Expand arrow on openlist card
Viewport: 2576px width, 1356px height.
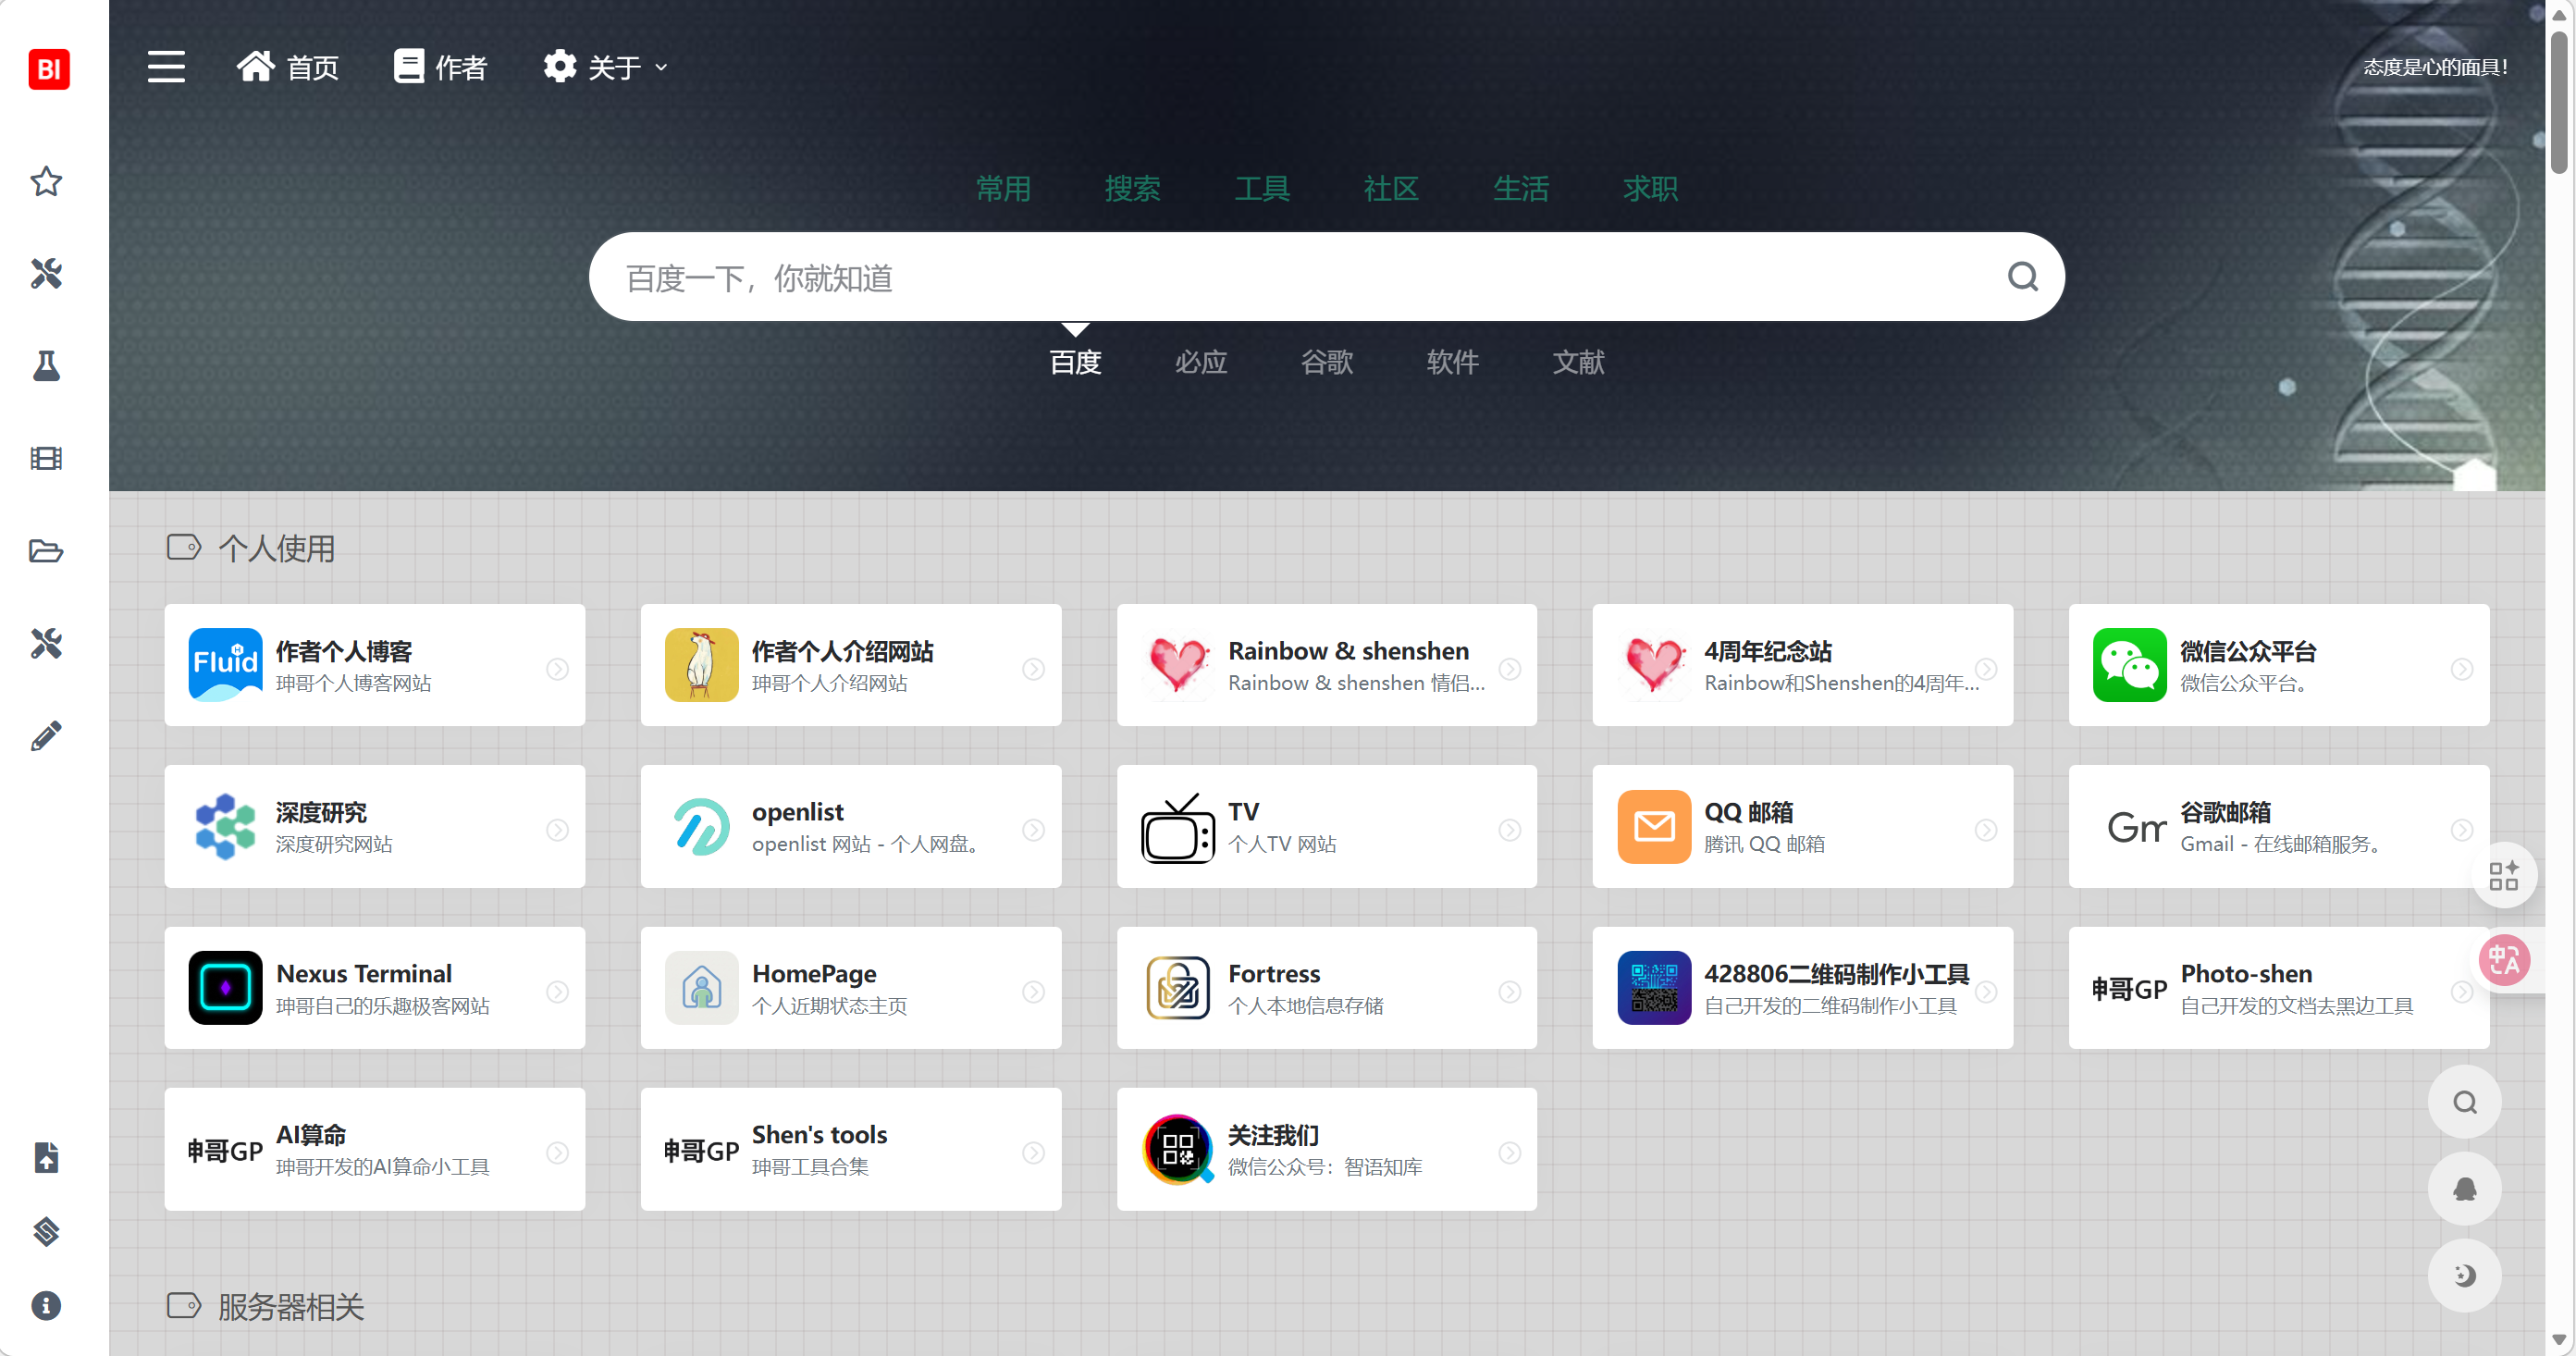(1033, 830)
